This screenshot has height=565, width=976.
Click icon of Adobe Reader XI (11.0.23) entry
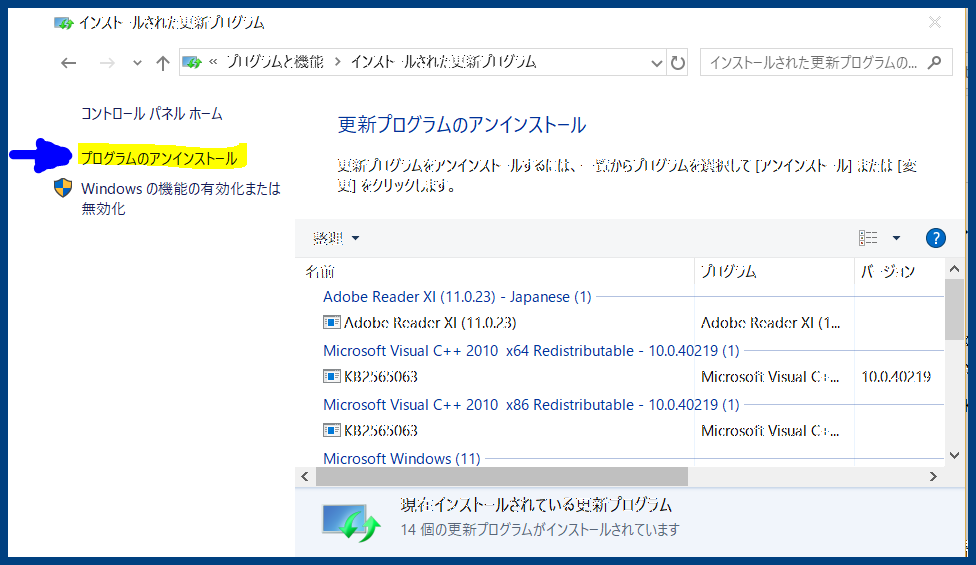(331, 322)
